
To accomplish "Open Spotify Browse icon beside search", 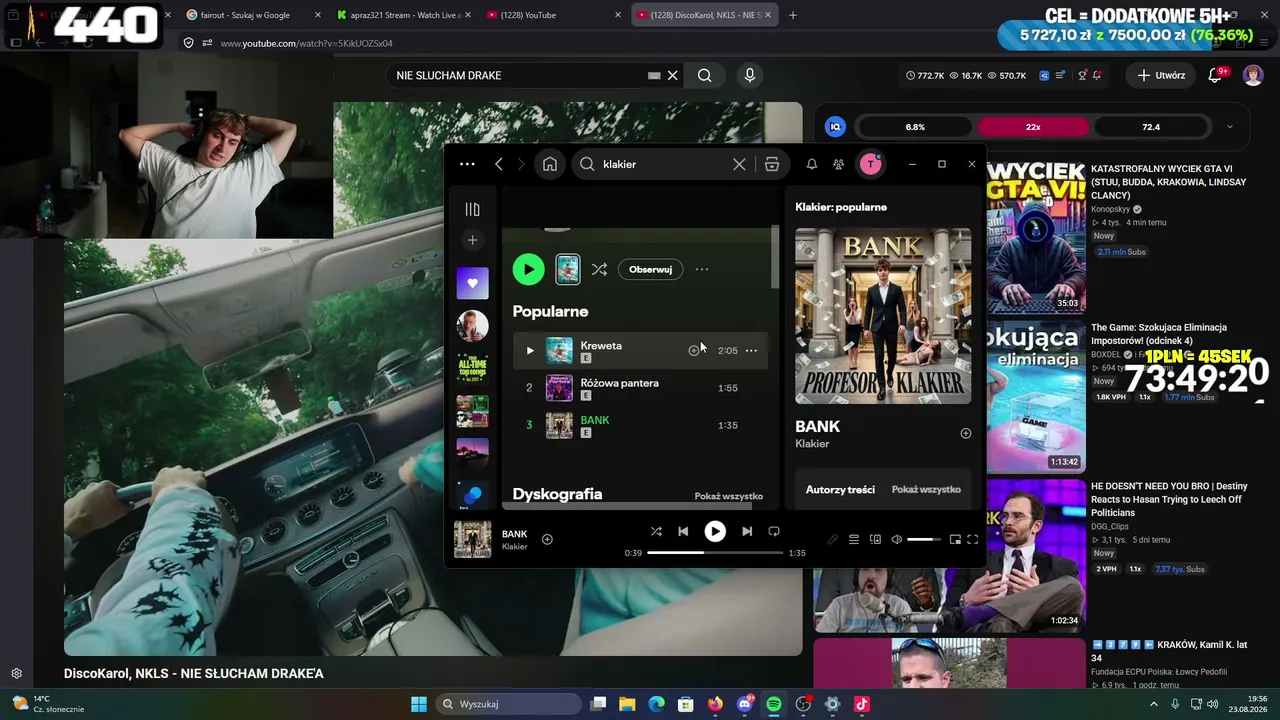I will click(x=772, y=164).
